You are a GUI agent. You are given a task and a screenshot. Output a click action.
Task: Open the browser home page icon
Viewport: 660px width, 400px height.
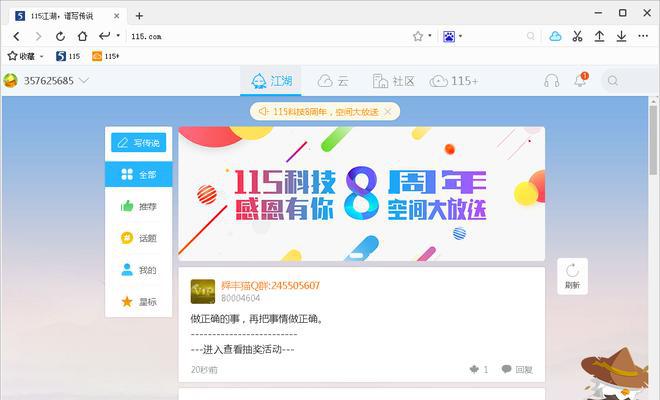point(82,36)
